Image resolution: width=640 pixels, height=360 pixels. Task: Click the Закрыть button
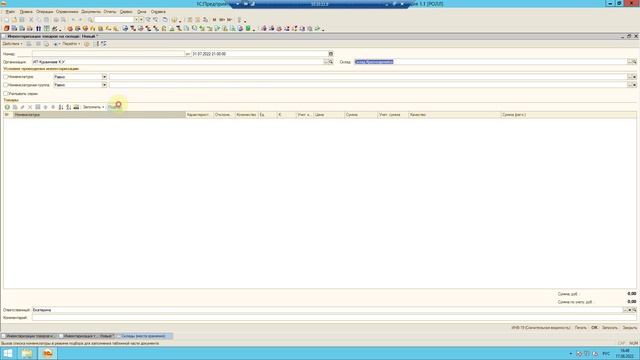(629, 327)
